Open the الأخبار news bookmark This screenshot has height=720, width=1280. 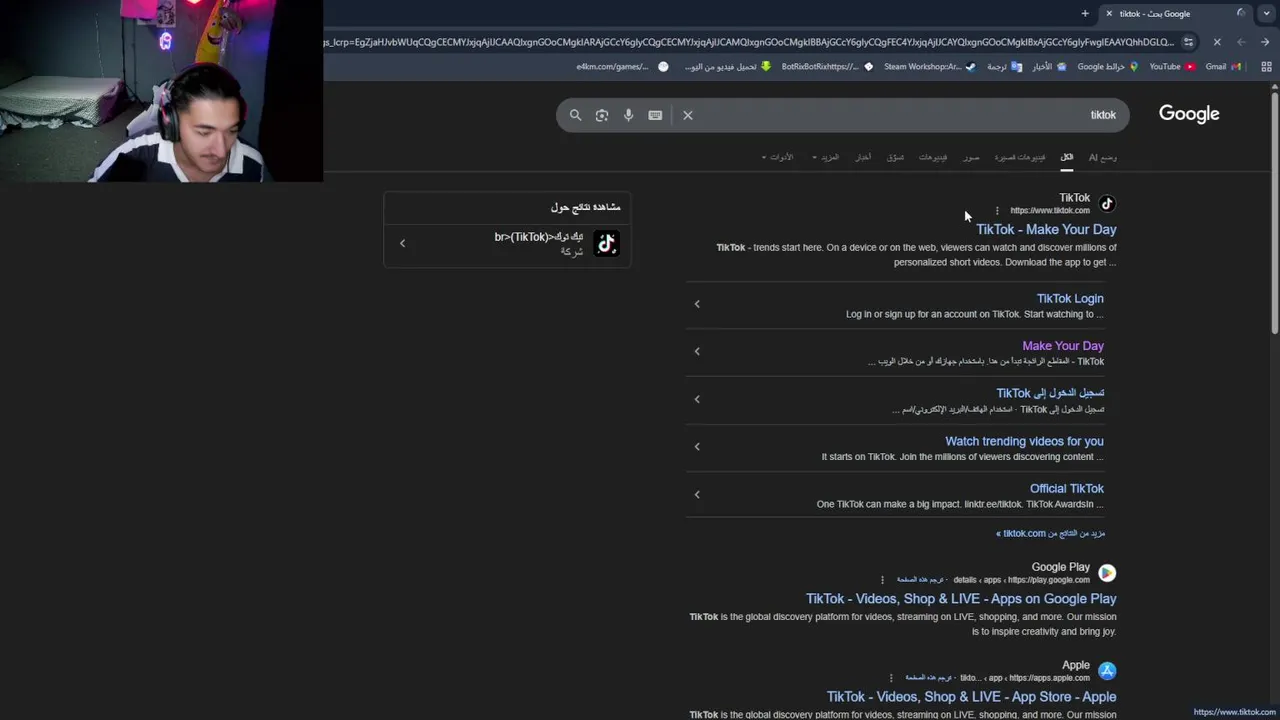1049,67
